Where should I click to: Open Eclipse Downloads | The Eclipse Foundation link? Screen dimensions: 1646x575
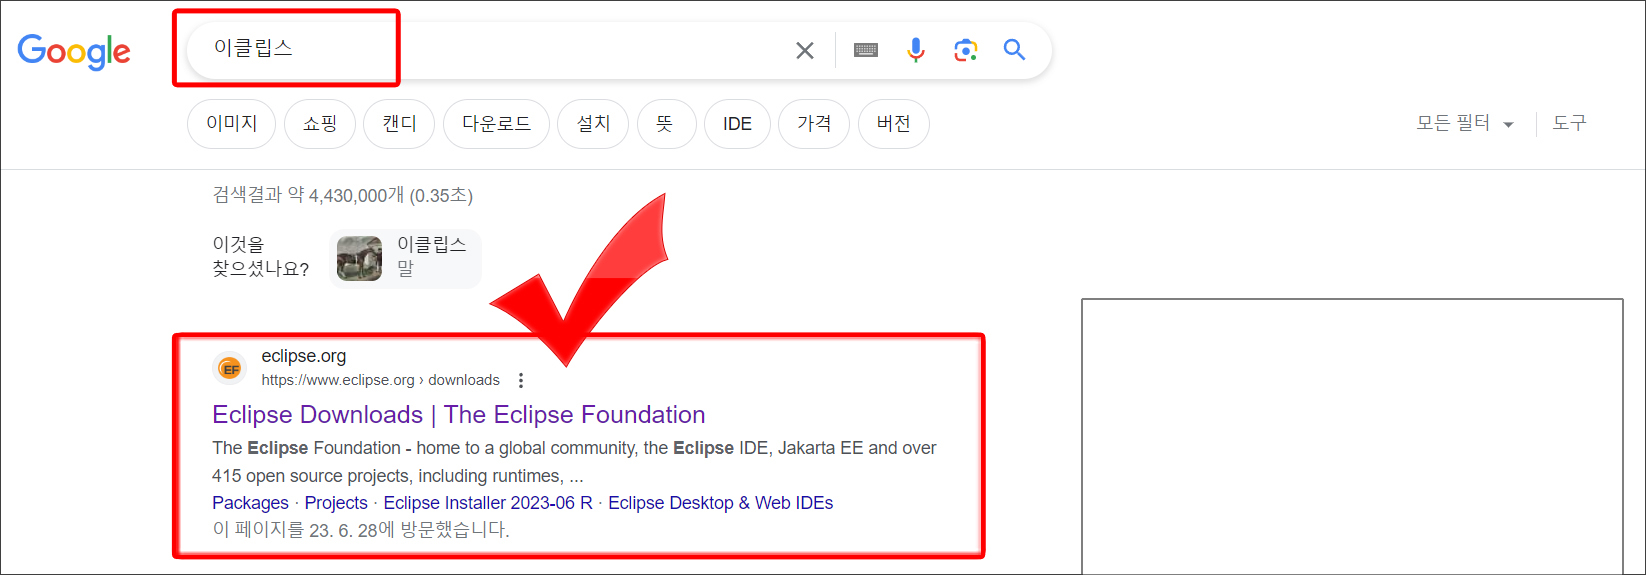(x=459, y=414)
